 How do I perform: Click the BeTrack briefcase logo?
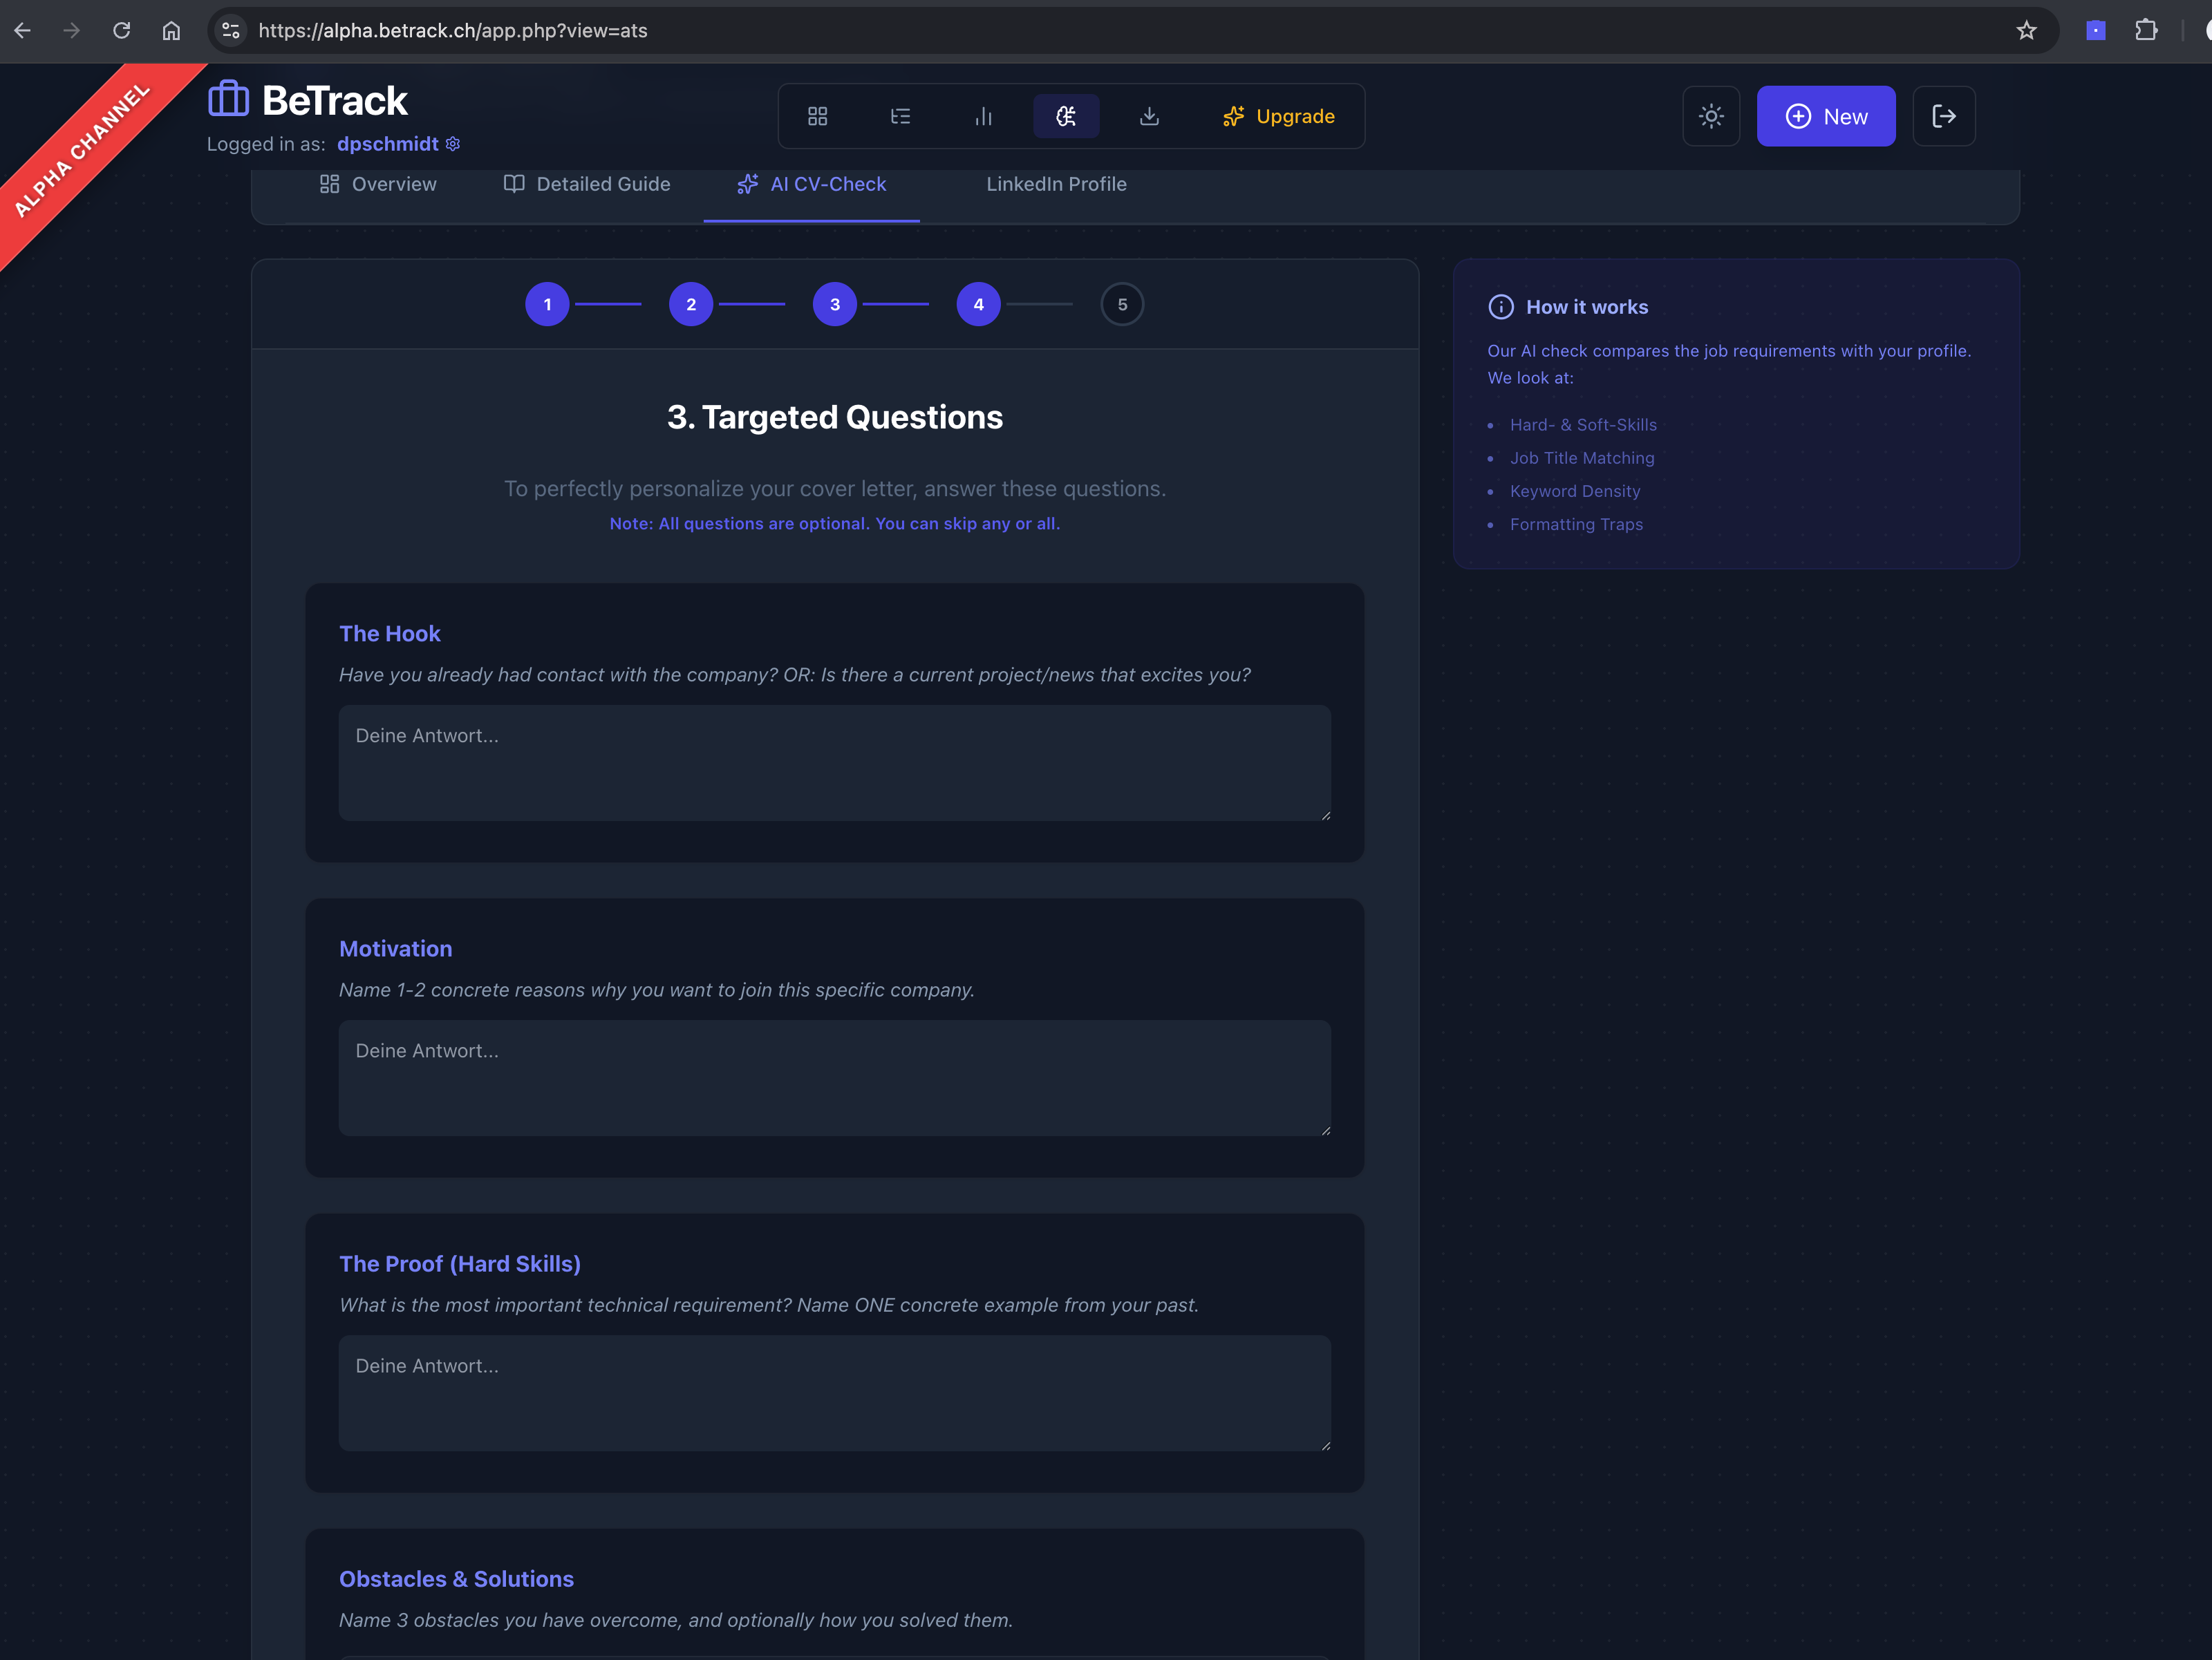click(x=227, y=98)
